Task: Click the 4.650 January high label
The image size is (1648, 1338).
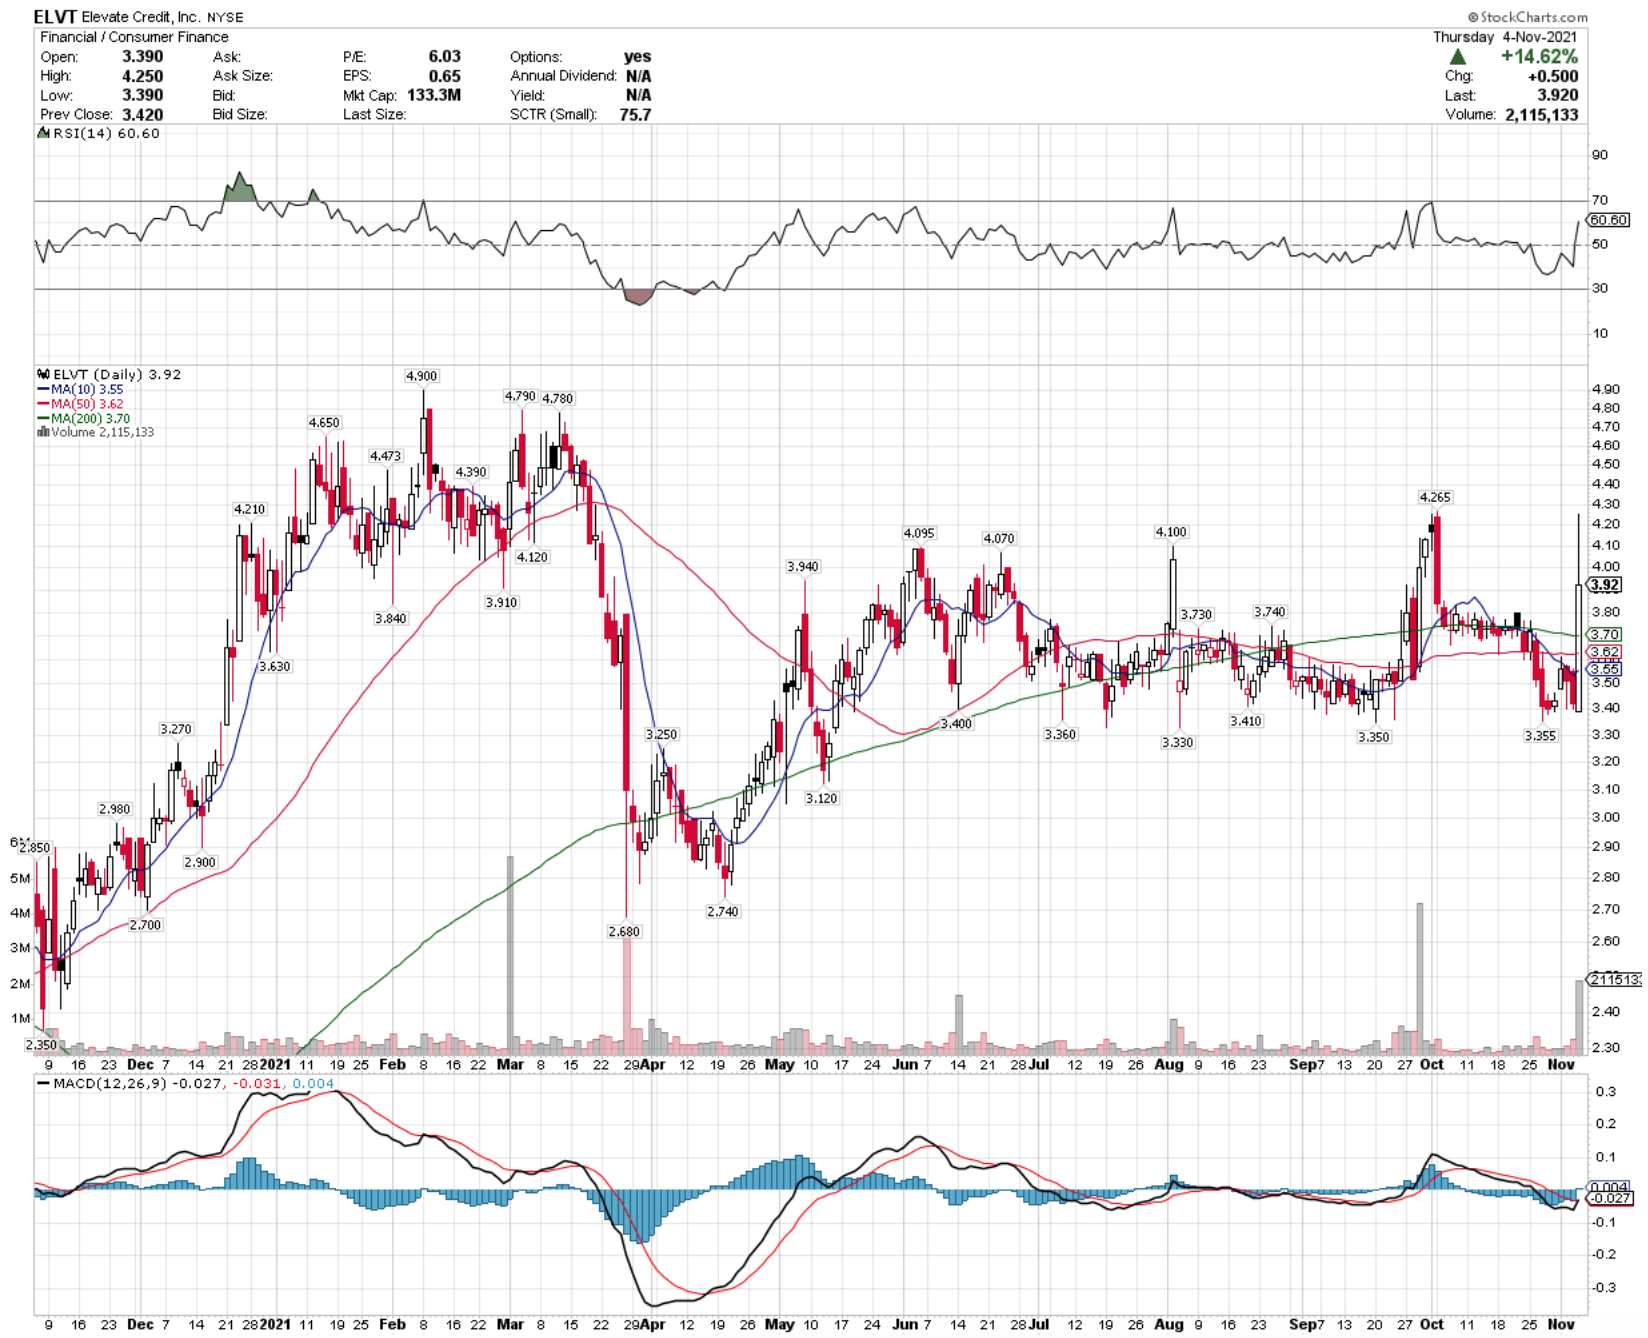Action: [x=324, y=423]
